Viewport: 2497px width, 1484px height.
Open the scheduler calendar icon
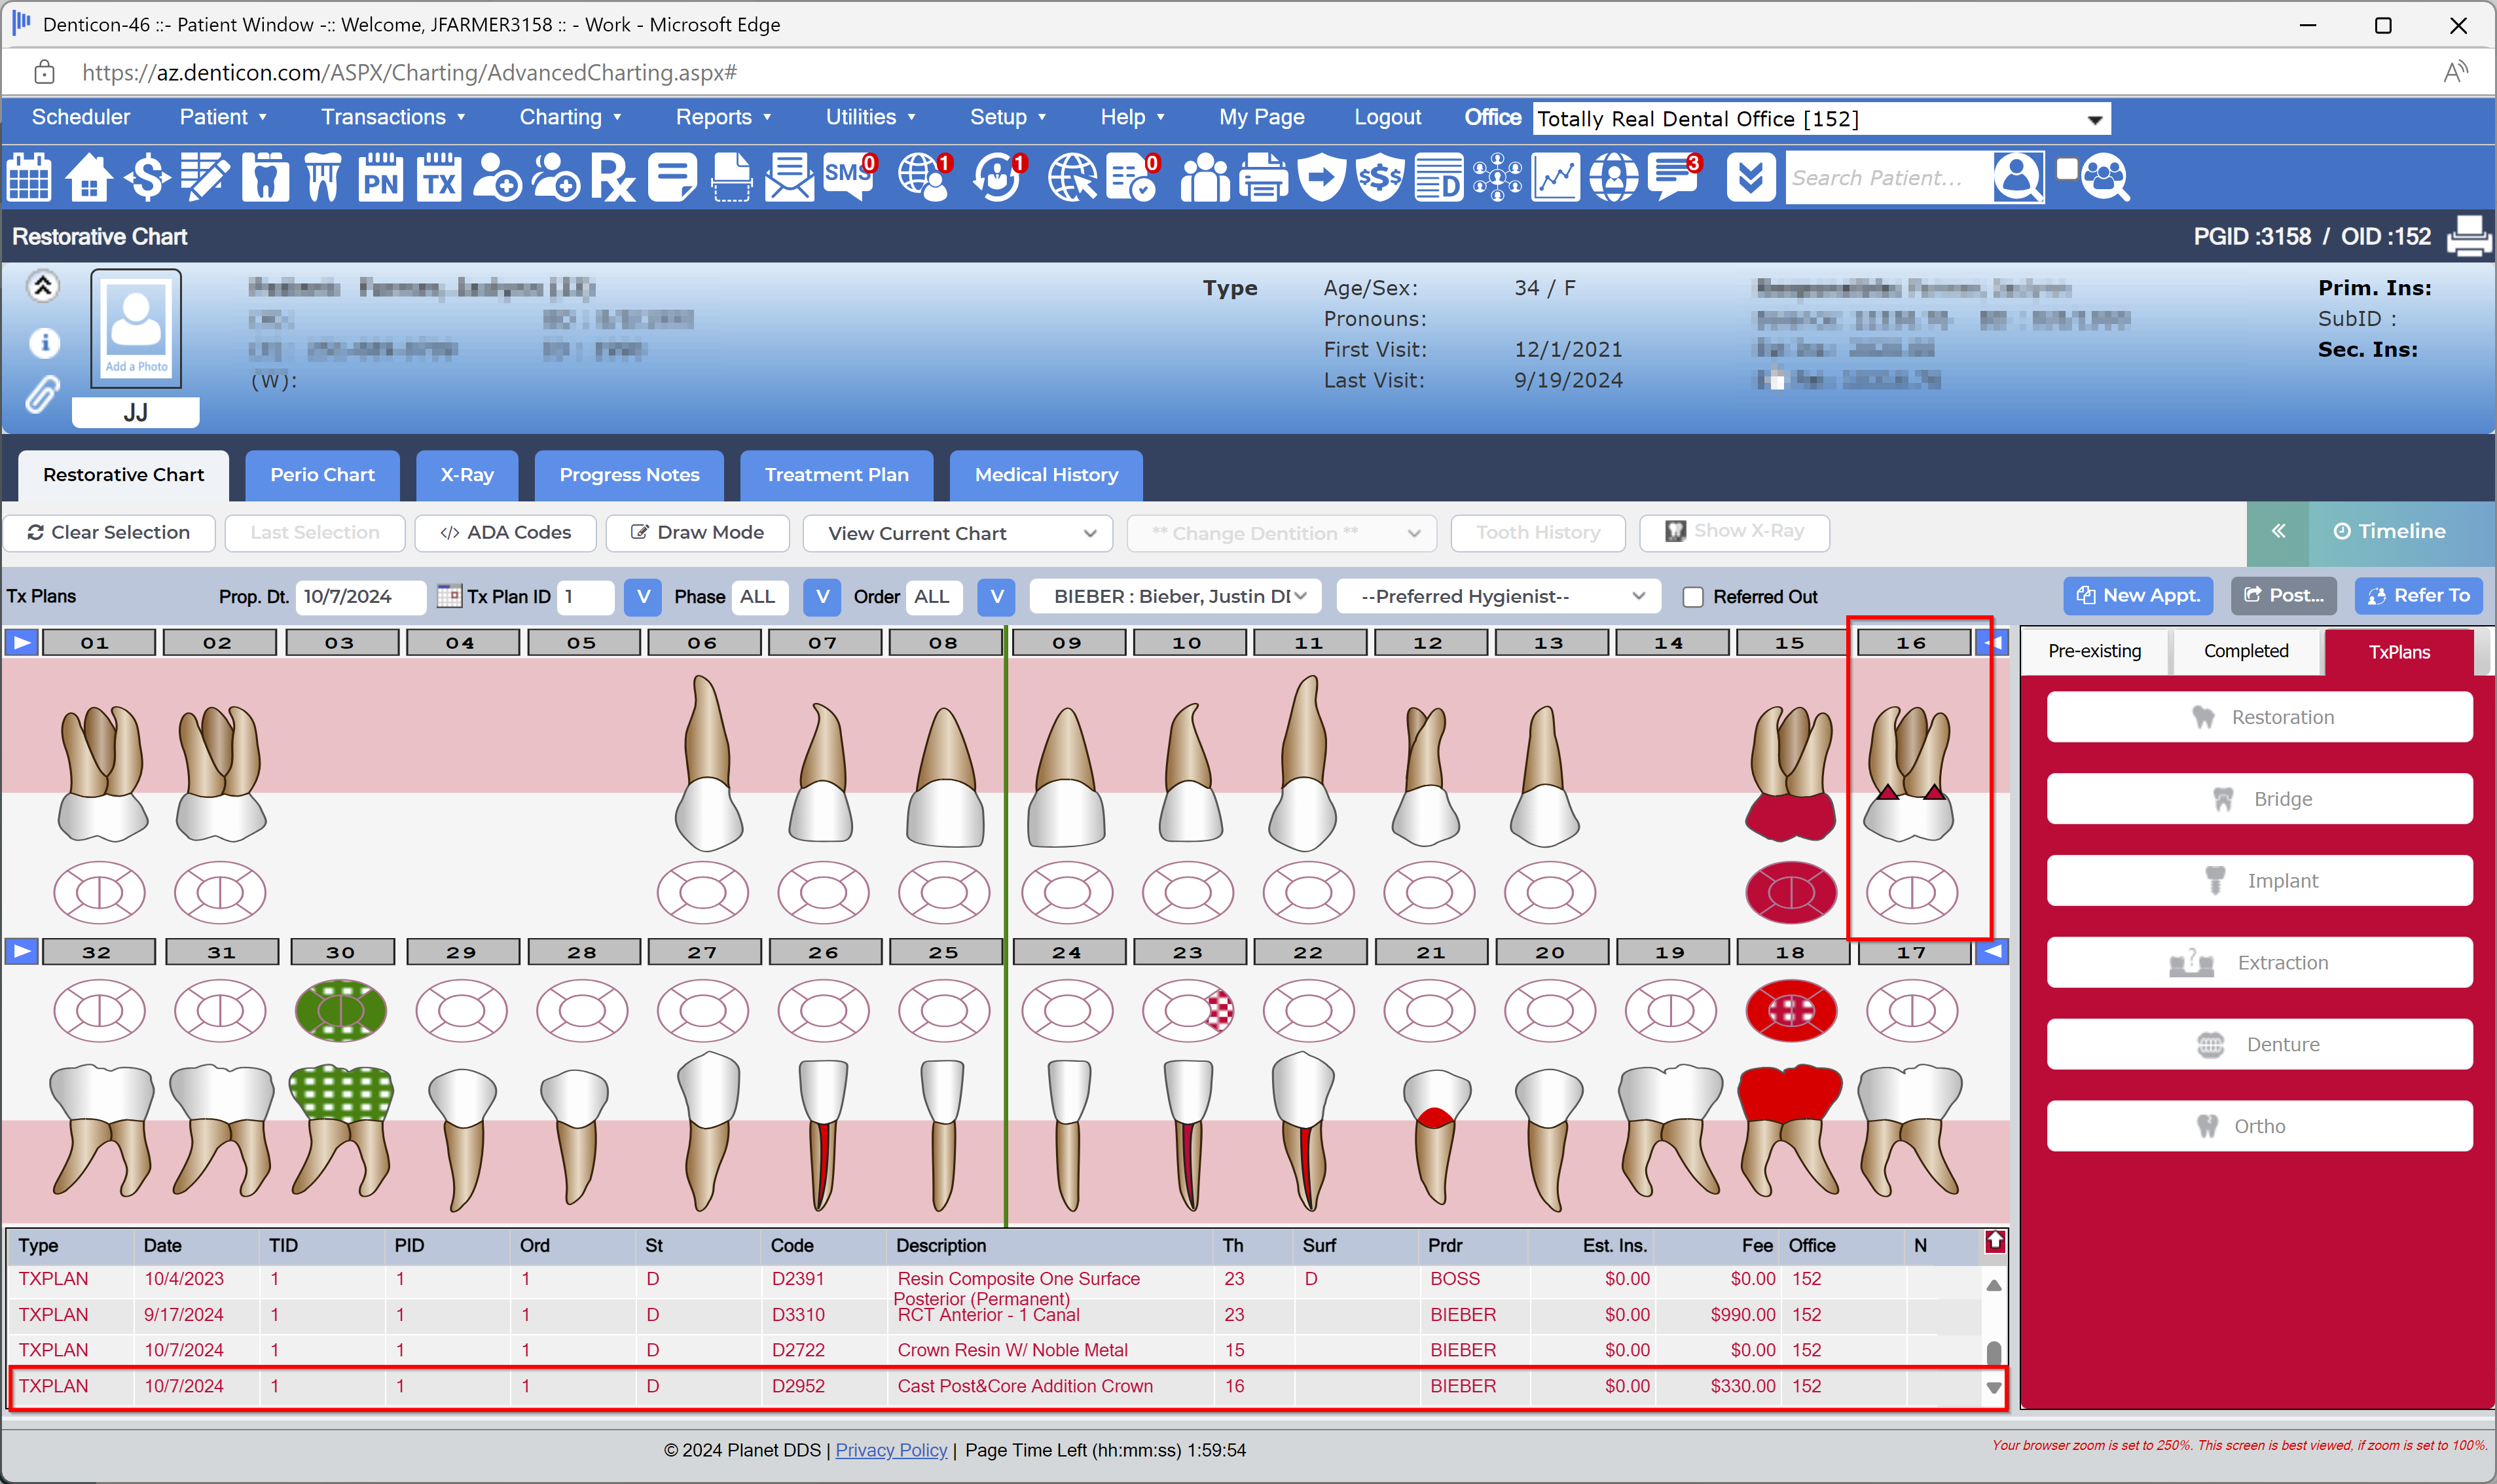click(29, 178)
